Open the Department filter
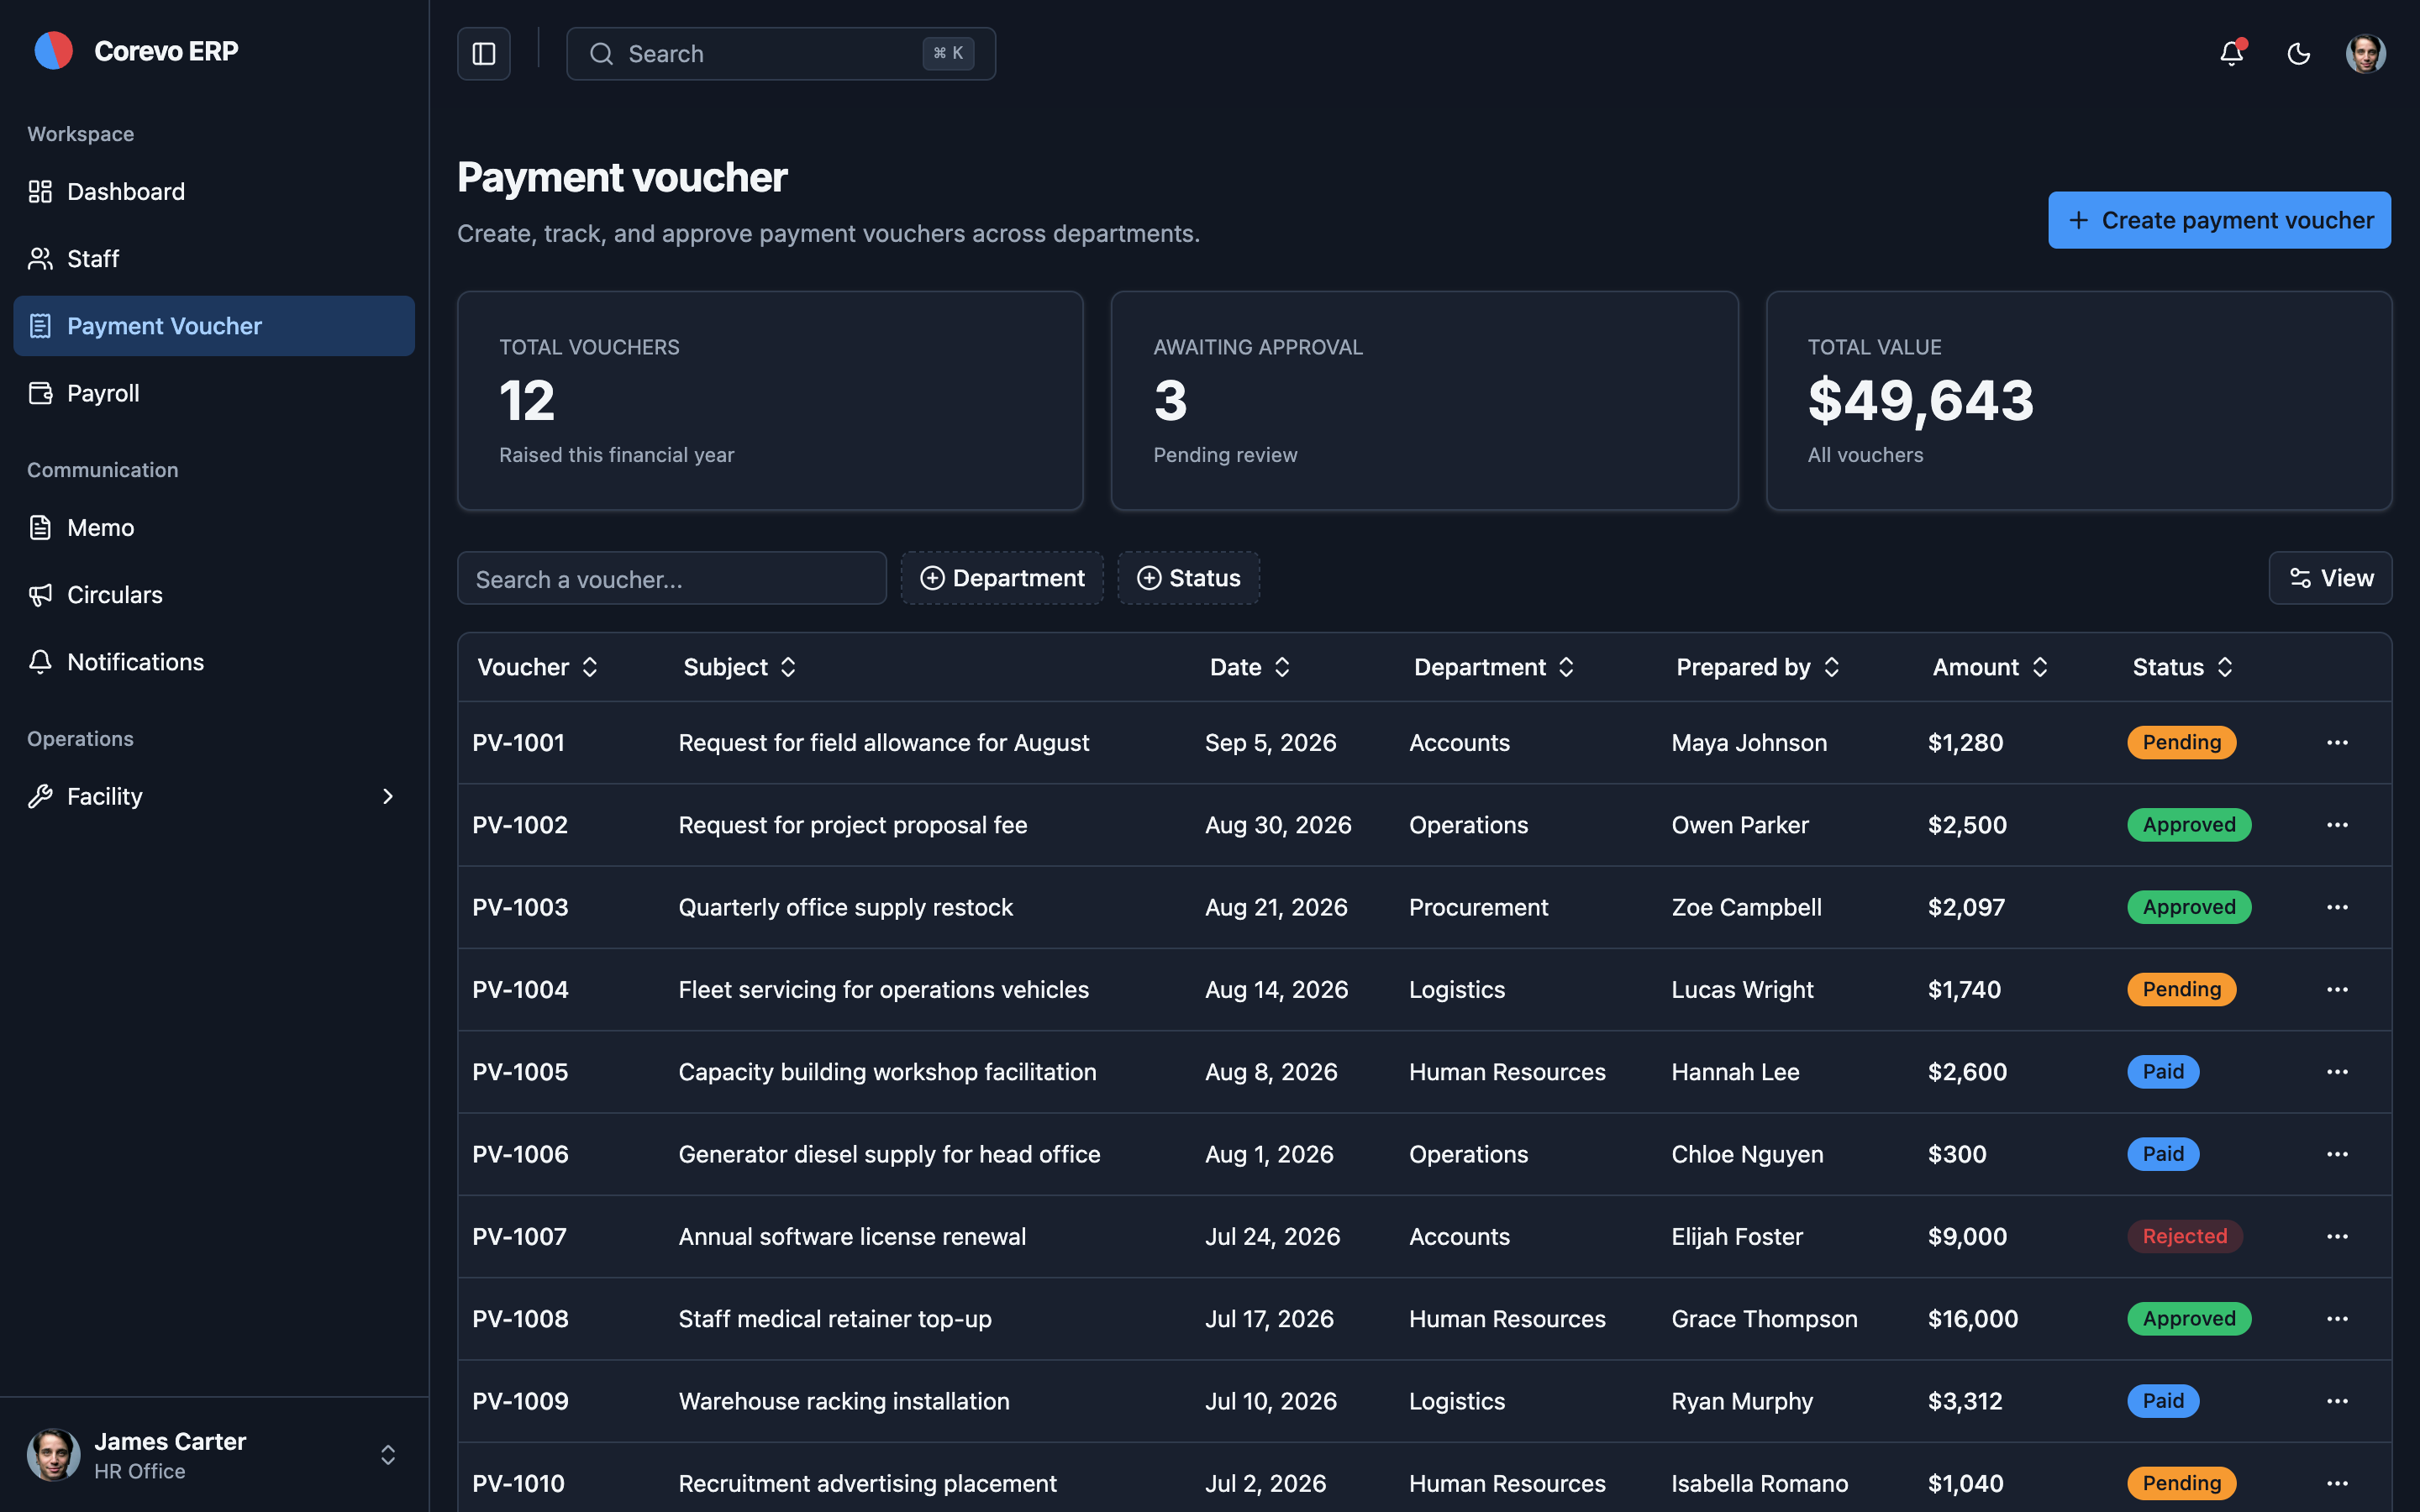Screen dimensions: 2420x1512 1002,578
